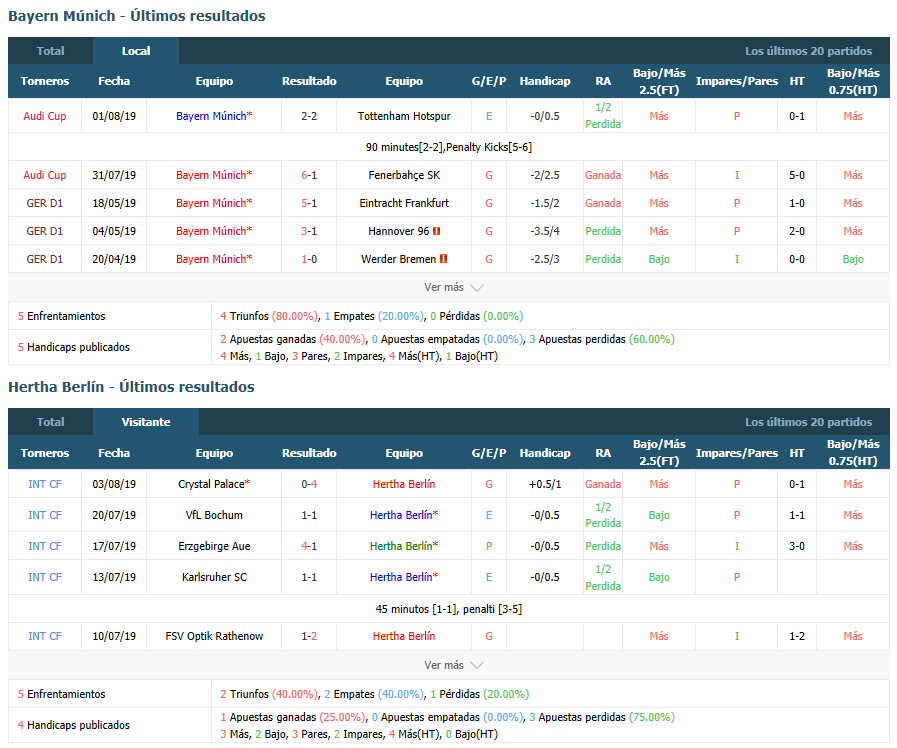The height and width of the screenshot is (748, 897).
Task: Open GER D1 tournament for 18/05/19 match
Action: click(x=45, y=203)
